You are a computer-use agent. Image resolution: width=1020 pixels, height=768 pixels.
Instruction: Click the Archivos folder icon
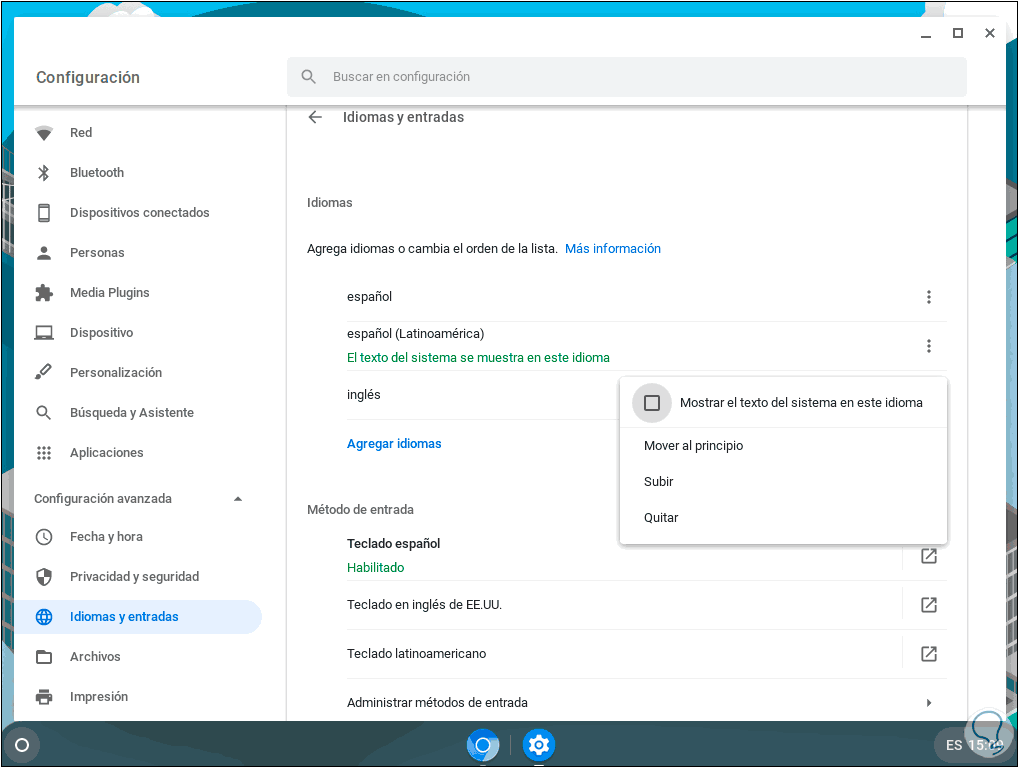(44, 657)
